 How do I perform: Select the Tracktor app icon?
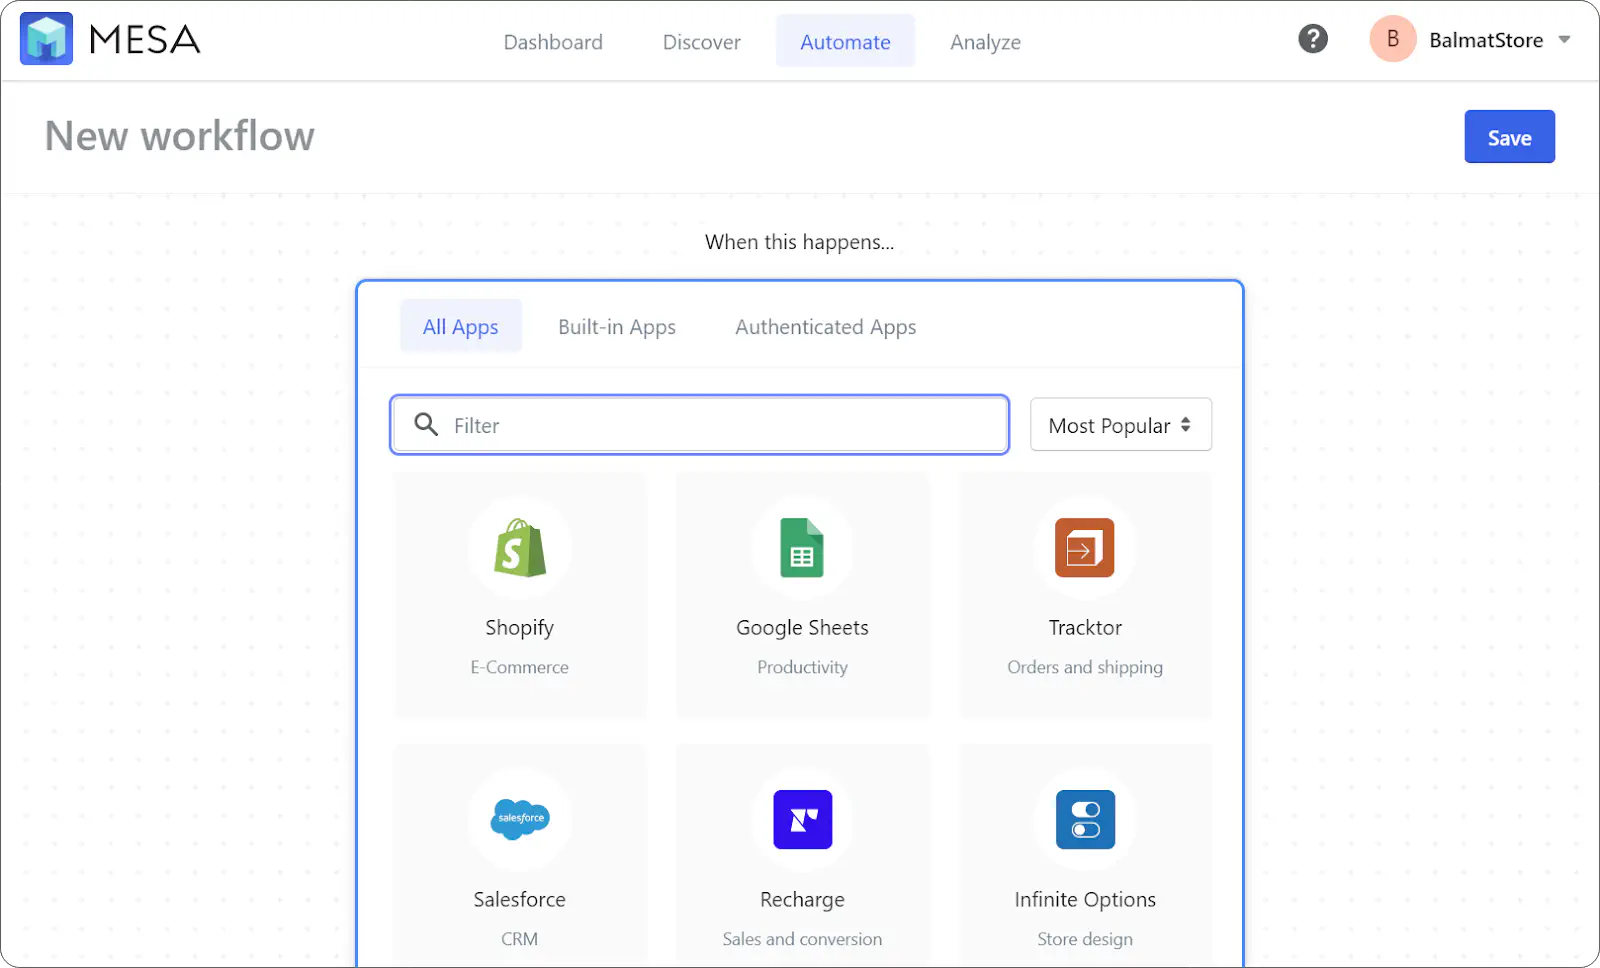pos(1085,548)
